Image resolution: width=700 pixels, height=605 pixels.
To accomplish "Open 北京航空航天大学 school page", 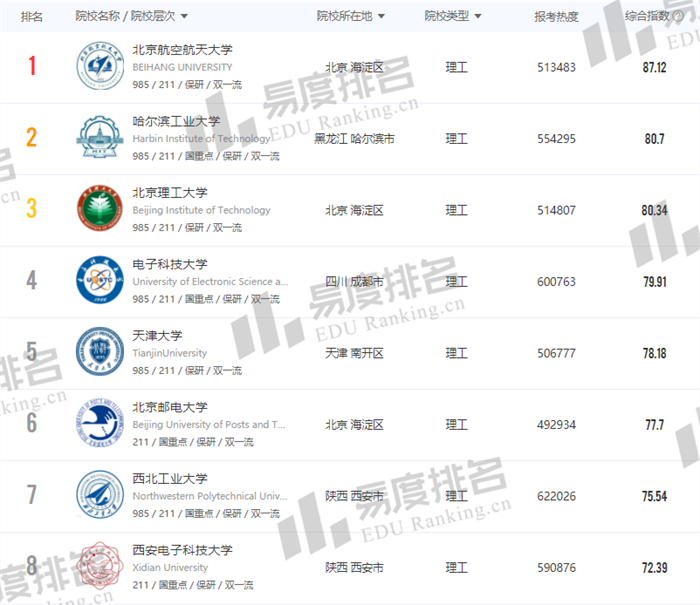I will click(x=182, y=50).
